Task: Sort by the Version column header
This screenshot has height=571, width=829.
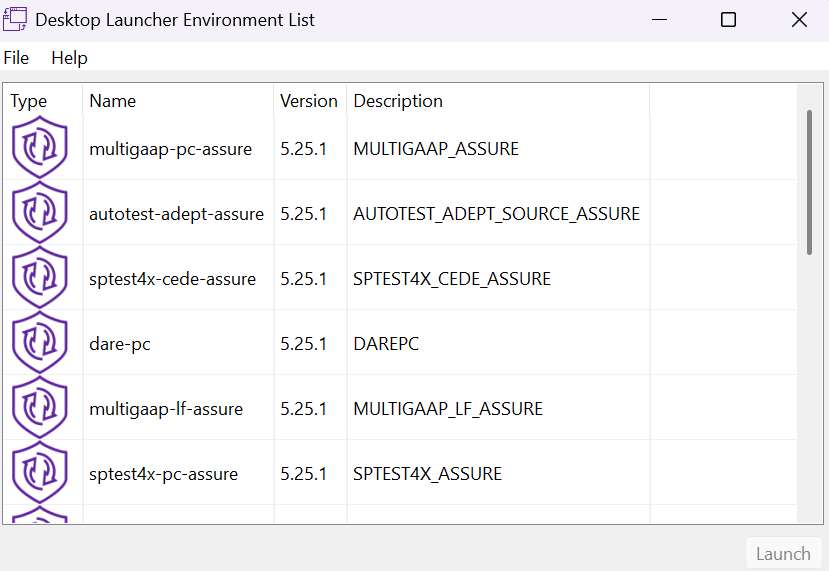Action: pos(310,100)
